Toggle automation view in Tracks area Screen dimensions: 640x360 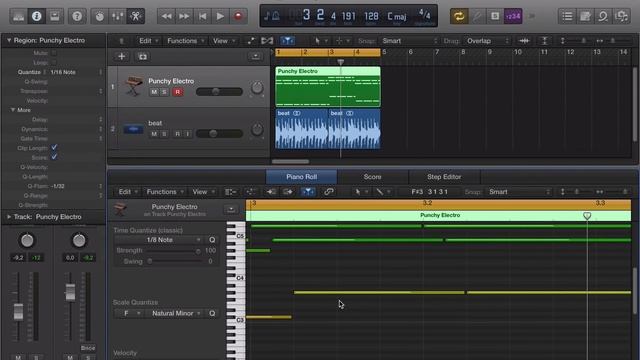click(250, 41)
